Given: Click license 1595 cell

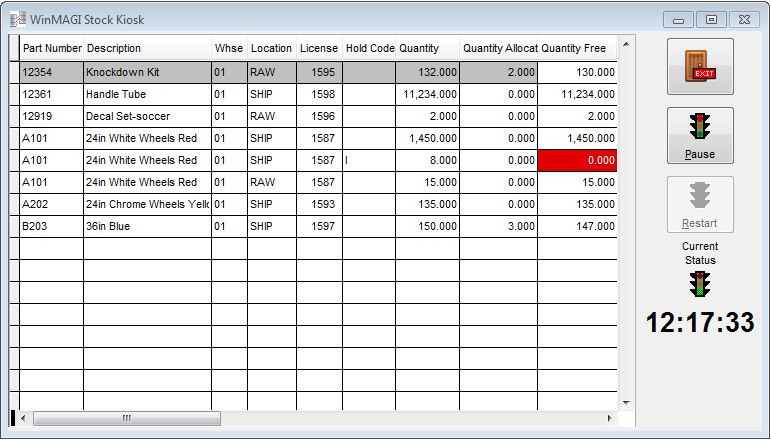Looking at the screenshot, I should click(x=319, y=72).
